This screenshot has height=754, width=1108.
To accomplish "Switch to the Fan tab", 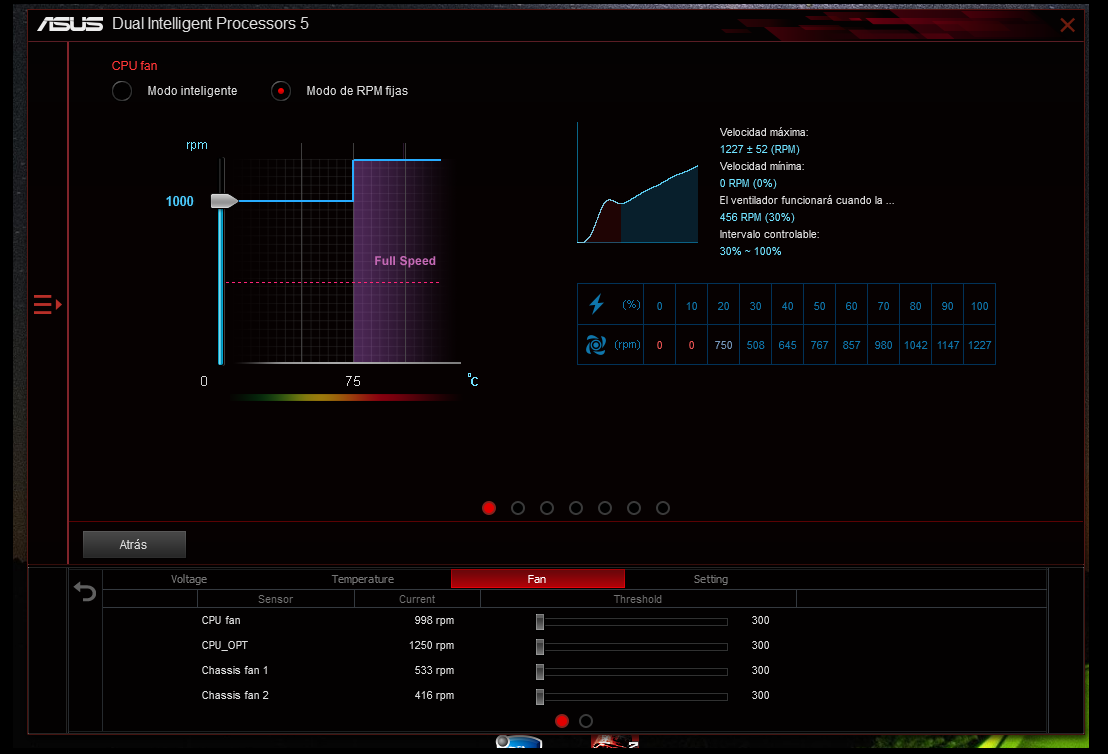I will 537,579.
